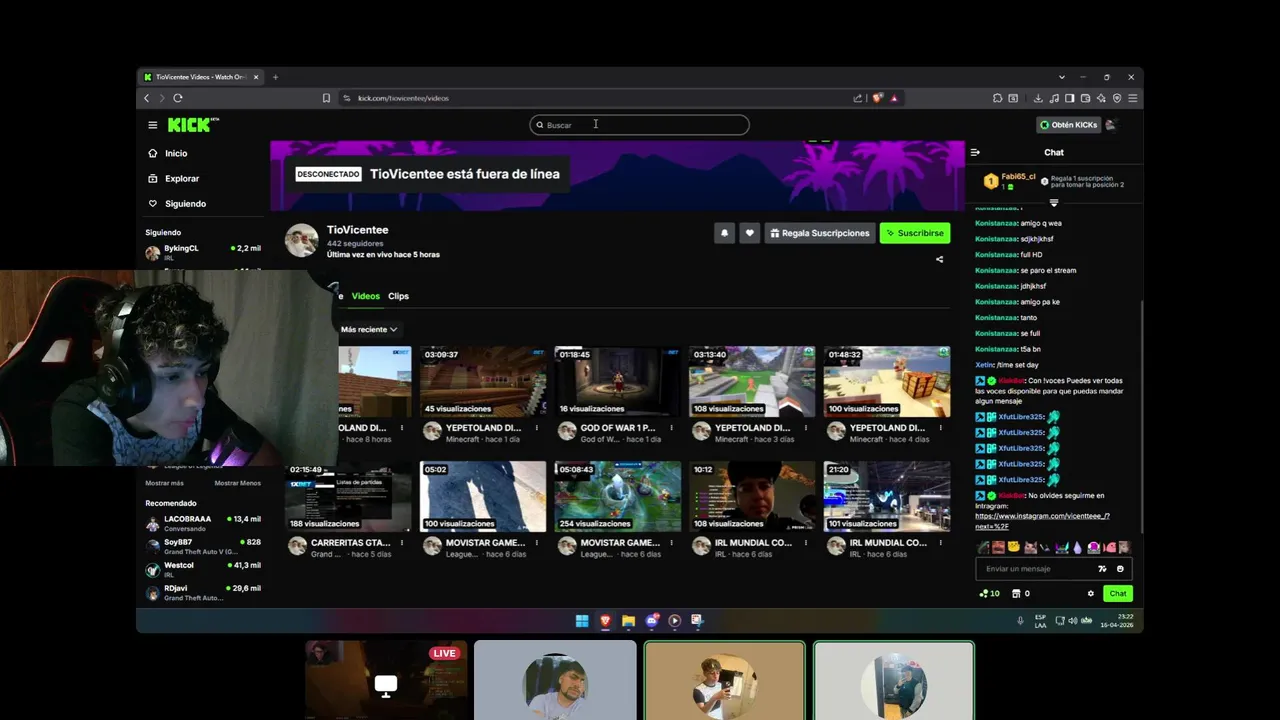Reload the page in browser toolbar
The height and width of the screenshot is (720, 1280).
pos(178,98)
